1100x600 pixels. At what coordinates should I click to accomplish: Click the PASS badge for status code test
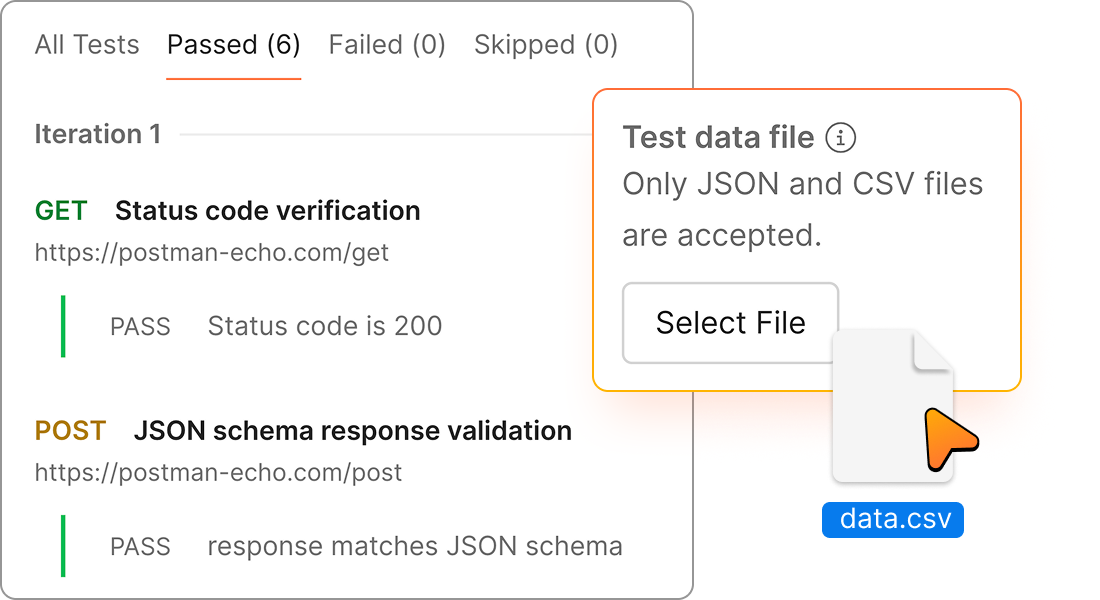(x=140, y=326)
